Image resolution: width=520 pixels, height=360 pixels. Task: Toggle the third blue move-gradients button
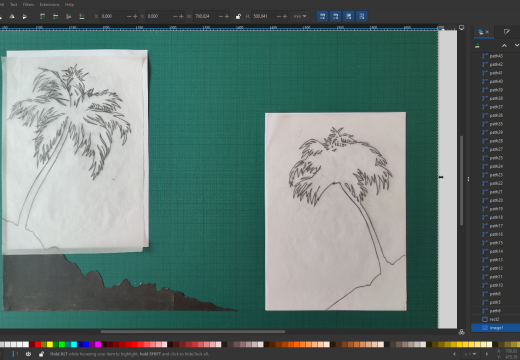(x=349, y=16)
